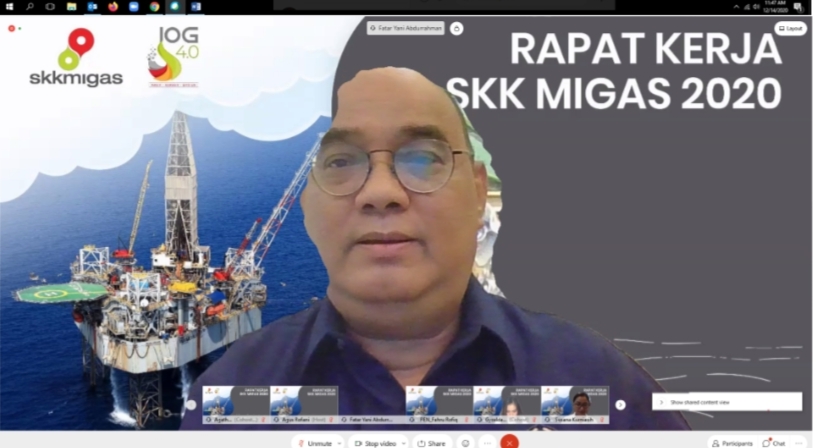Select Agus Rofiani (Host) thumbnail

coord(304,405)
